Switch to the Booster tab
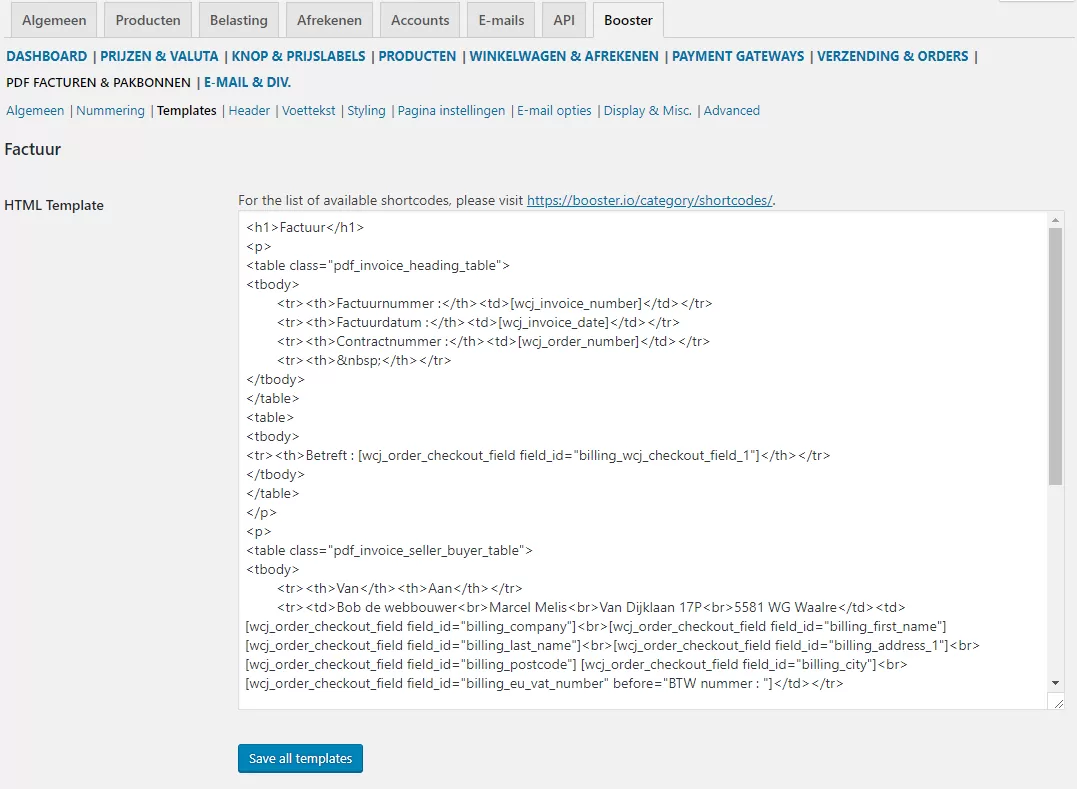The image size is (1077, 789). point(627,19)
